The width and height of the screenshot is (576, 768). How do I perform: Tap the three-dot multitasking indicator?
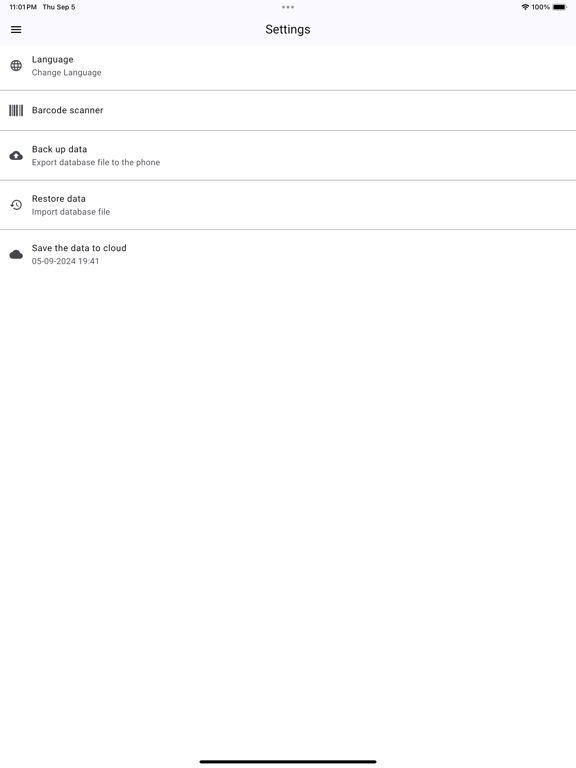(288, 7)
